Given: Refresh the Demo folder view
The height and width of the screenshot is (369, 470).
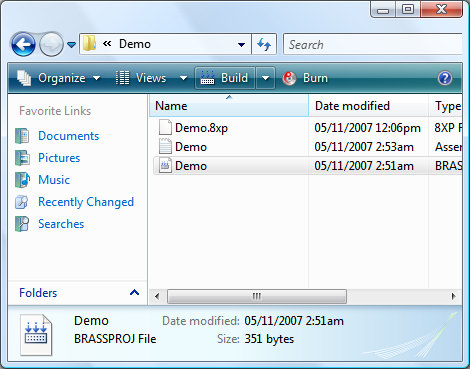Looking at the screenshot, I should pos(264,44).
